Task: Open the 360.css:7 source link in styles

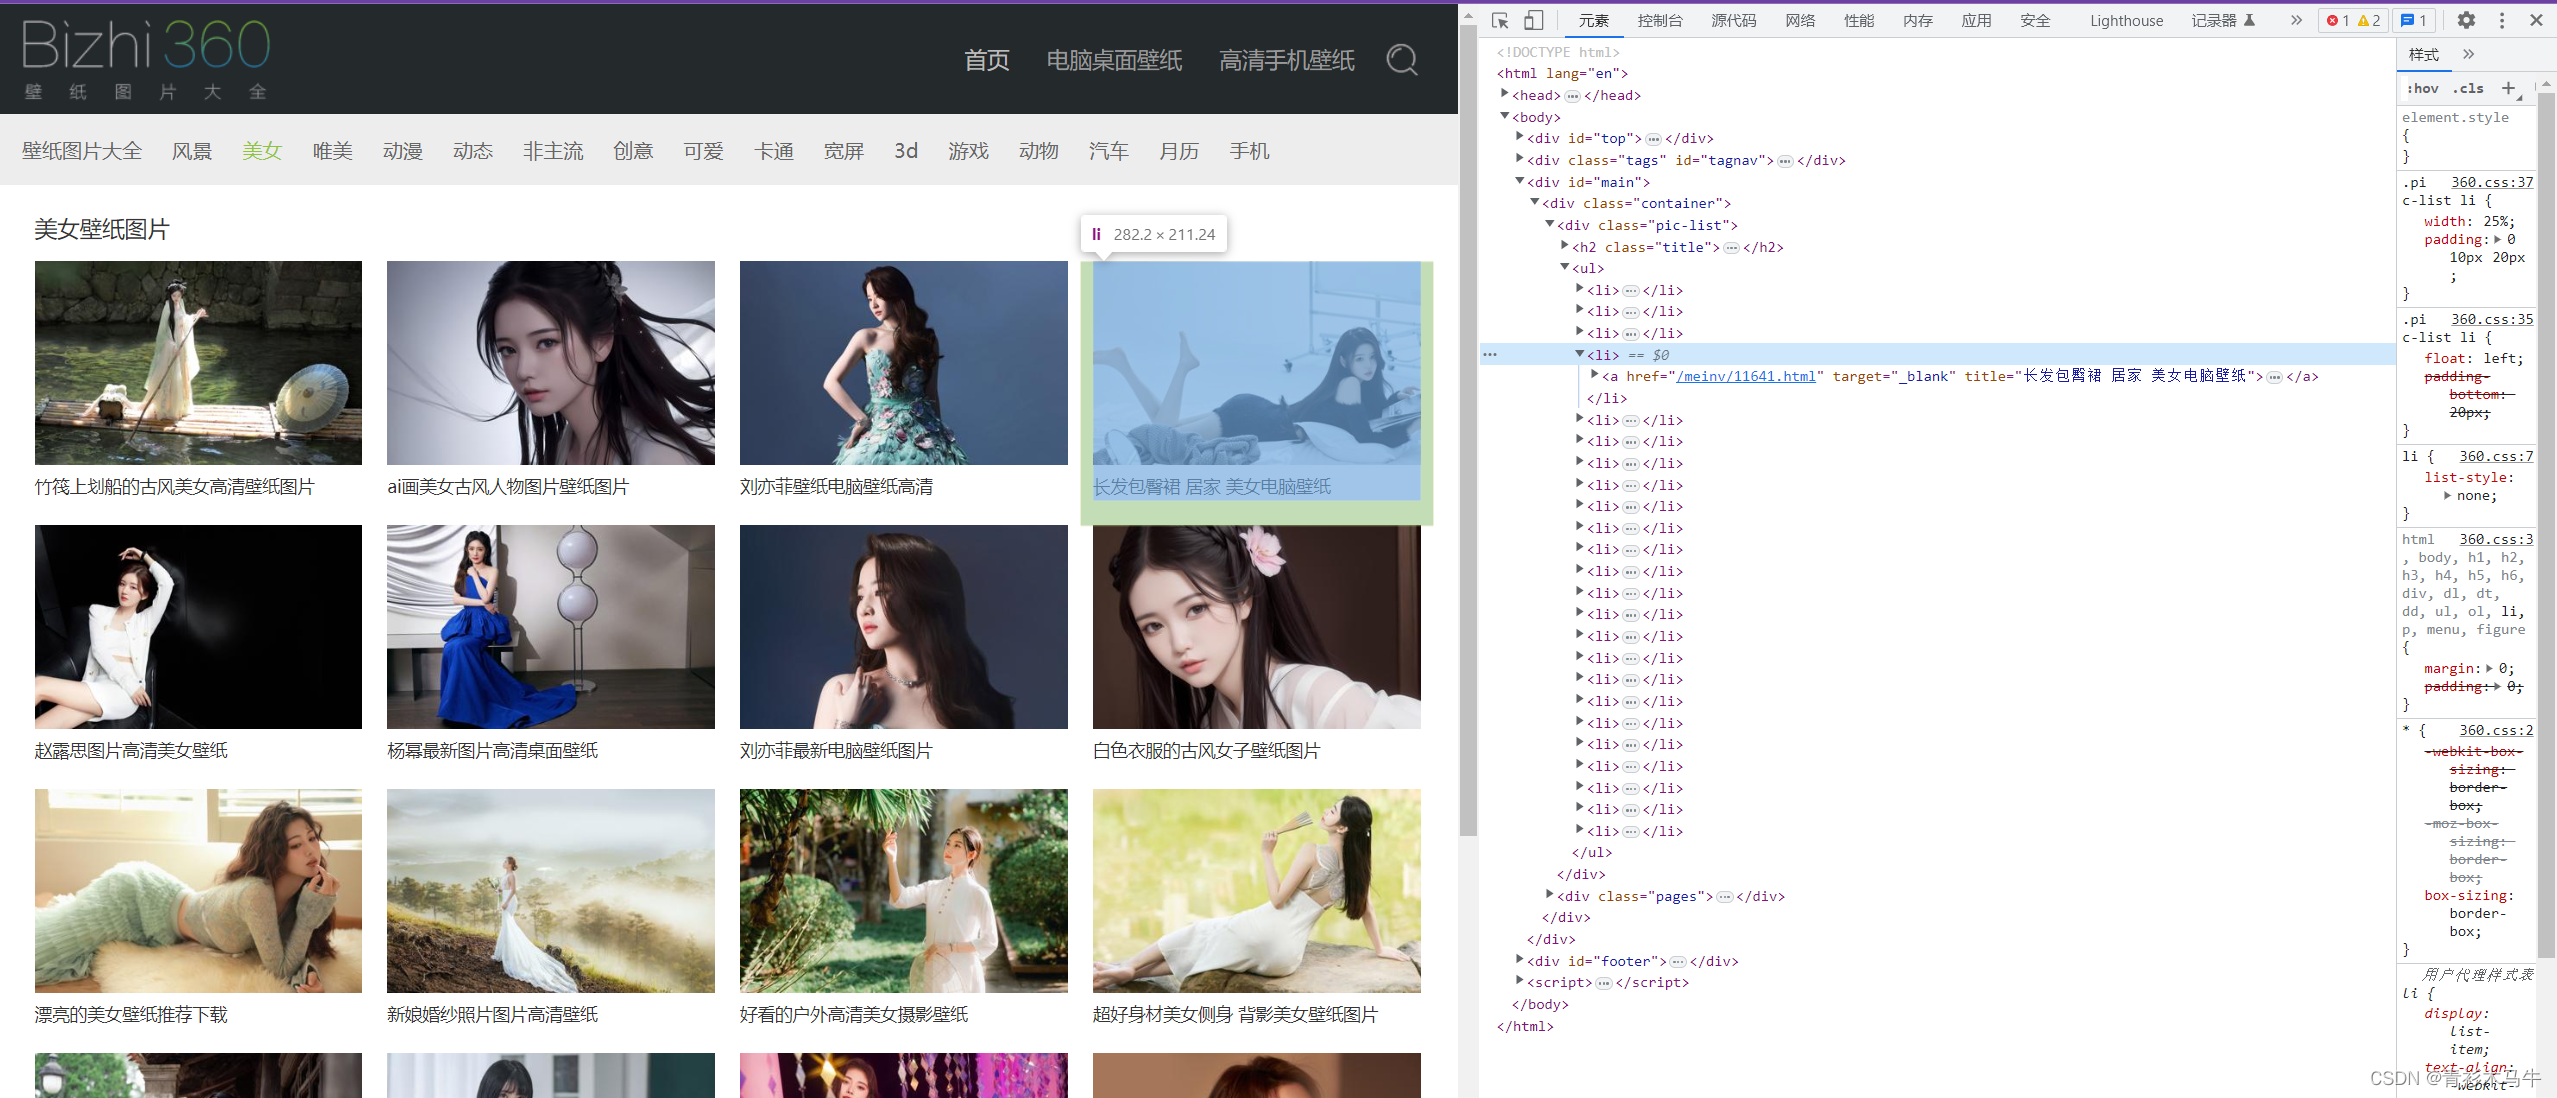Action: click(2496, 456)
